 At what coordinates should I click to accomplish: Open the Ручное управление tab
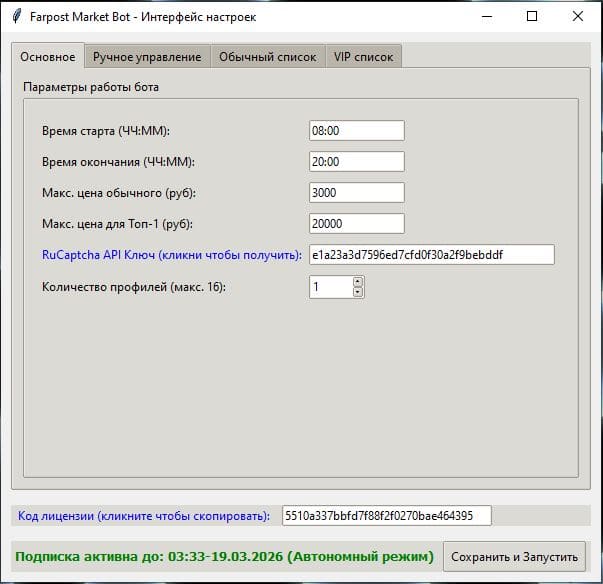click(147, 57)
